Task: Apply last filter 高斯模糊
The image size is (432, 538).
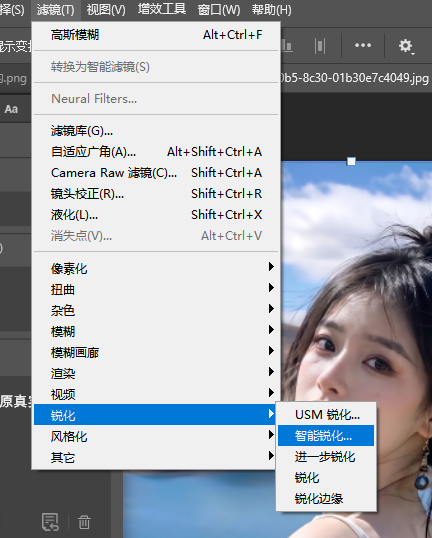Action: [156, 35]
